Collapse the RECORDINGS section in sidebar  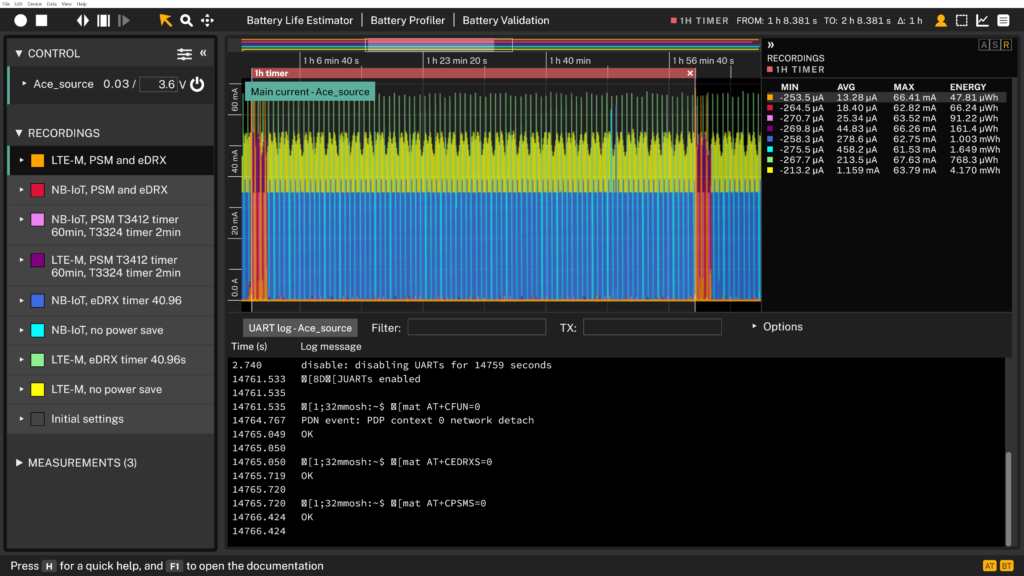(19, 133)
